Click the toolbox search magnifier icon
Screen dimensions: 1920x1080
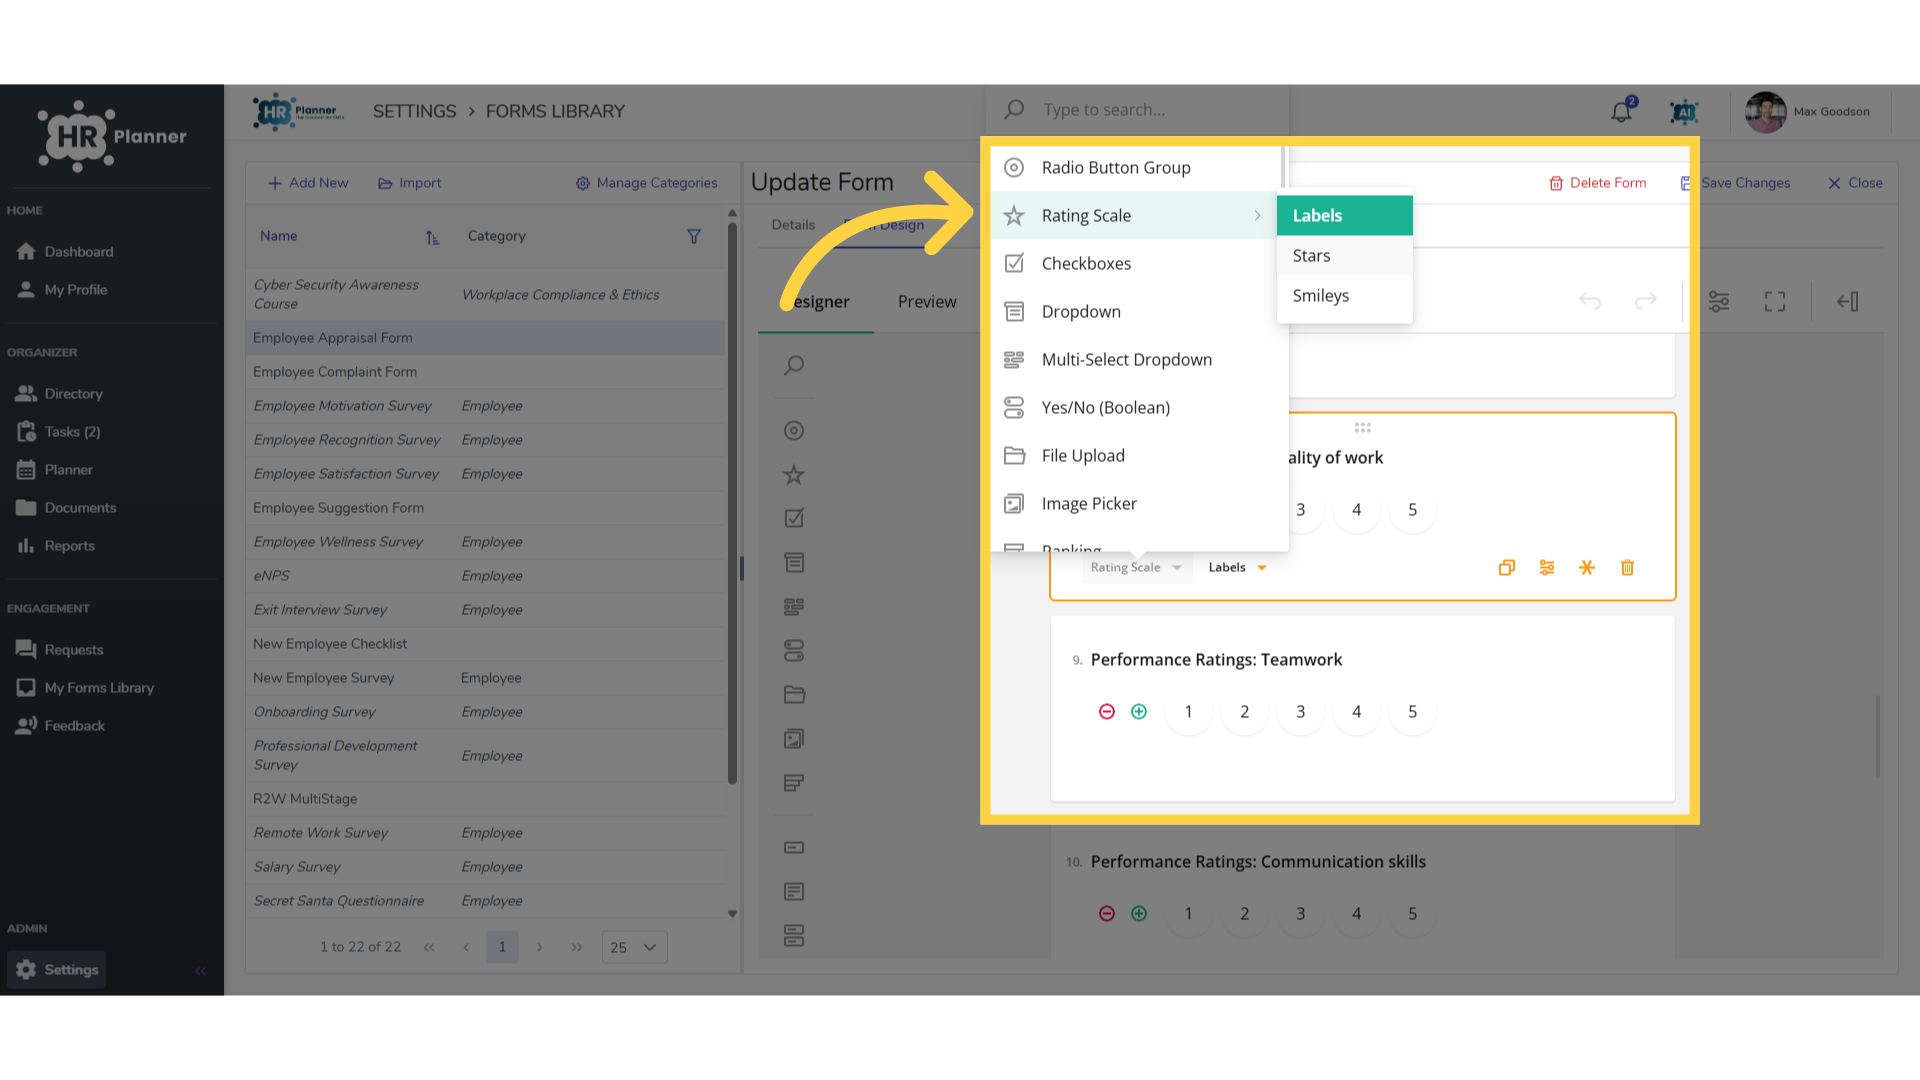[x=794, y=365]
